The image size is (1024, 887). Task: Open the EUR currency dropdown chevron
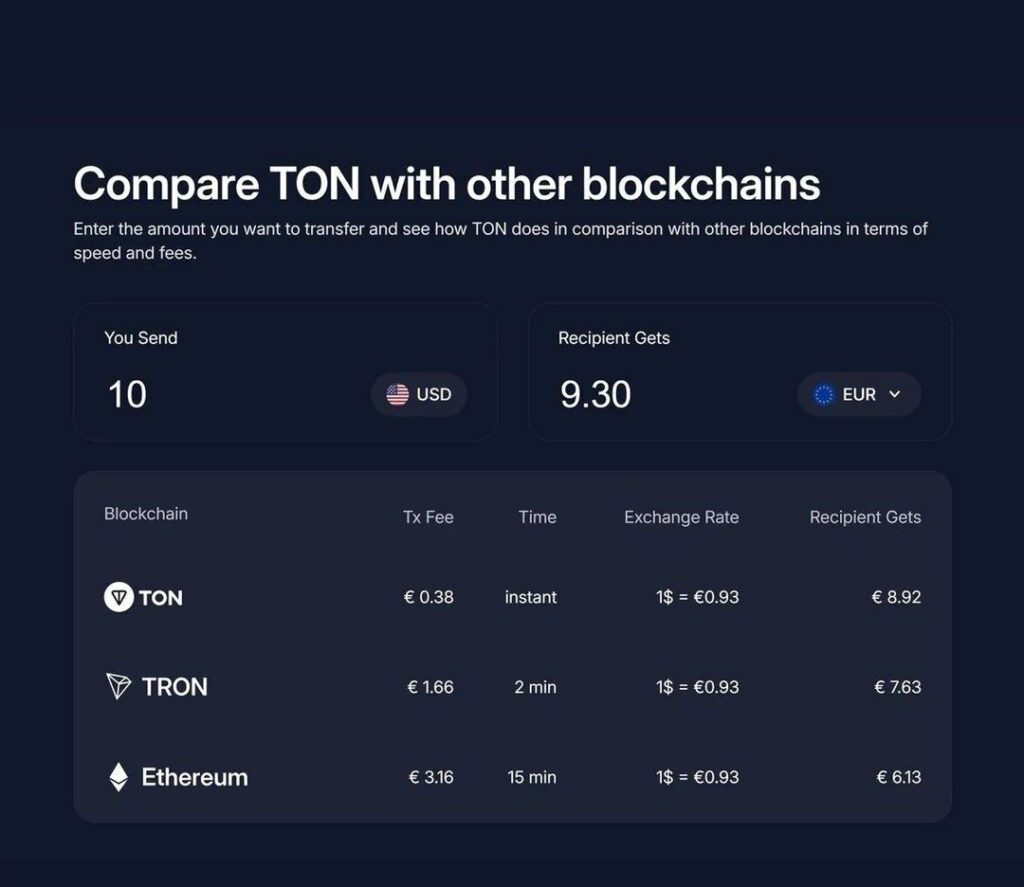(895, 394)
